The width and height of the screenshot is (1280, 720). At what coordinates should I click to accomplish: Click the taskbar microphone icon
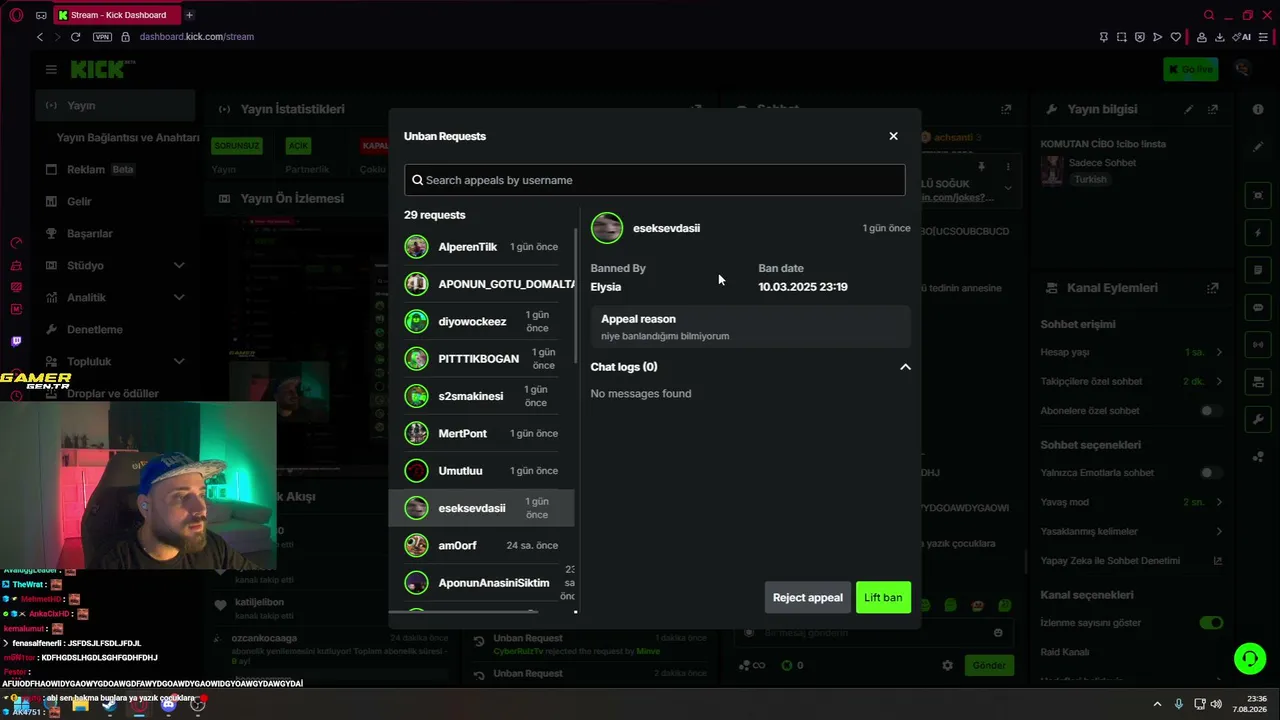pyautogui.click(x=1179, y=704)
